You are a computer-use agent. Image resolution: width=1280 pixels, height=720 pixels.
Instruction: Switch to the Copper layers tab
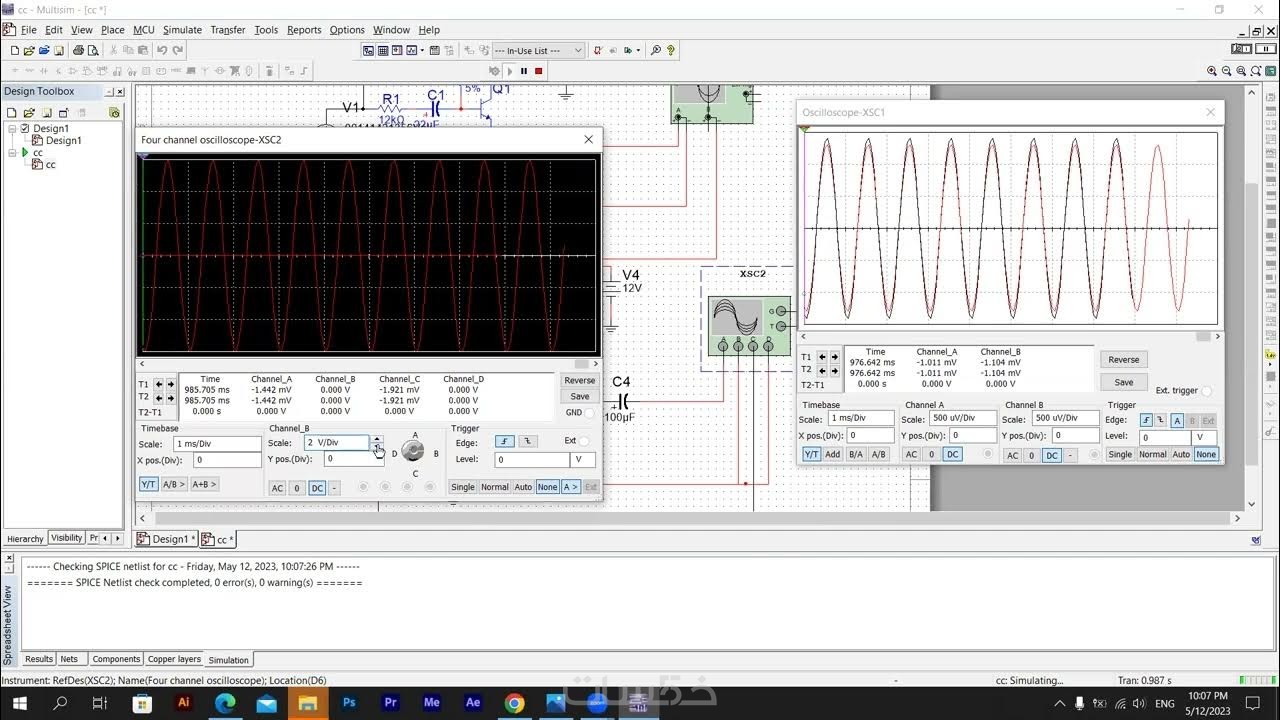tap(175, 659)
